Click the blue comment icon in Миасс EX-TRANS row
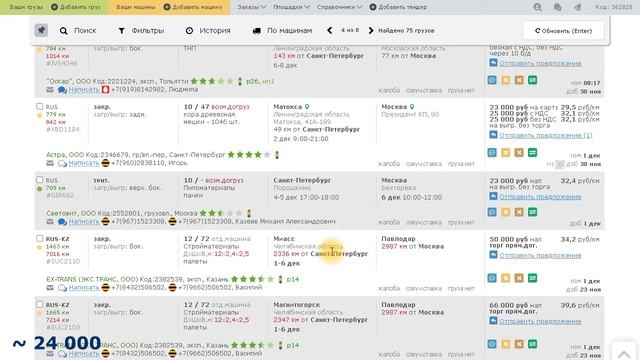This screenshot has height=360, width=640. [x=492, y=278]
